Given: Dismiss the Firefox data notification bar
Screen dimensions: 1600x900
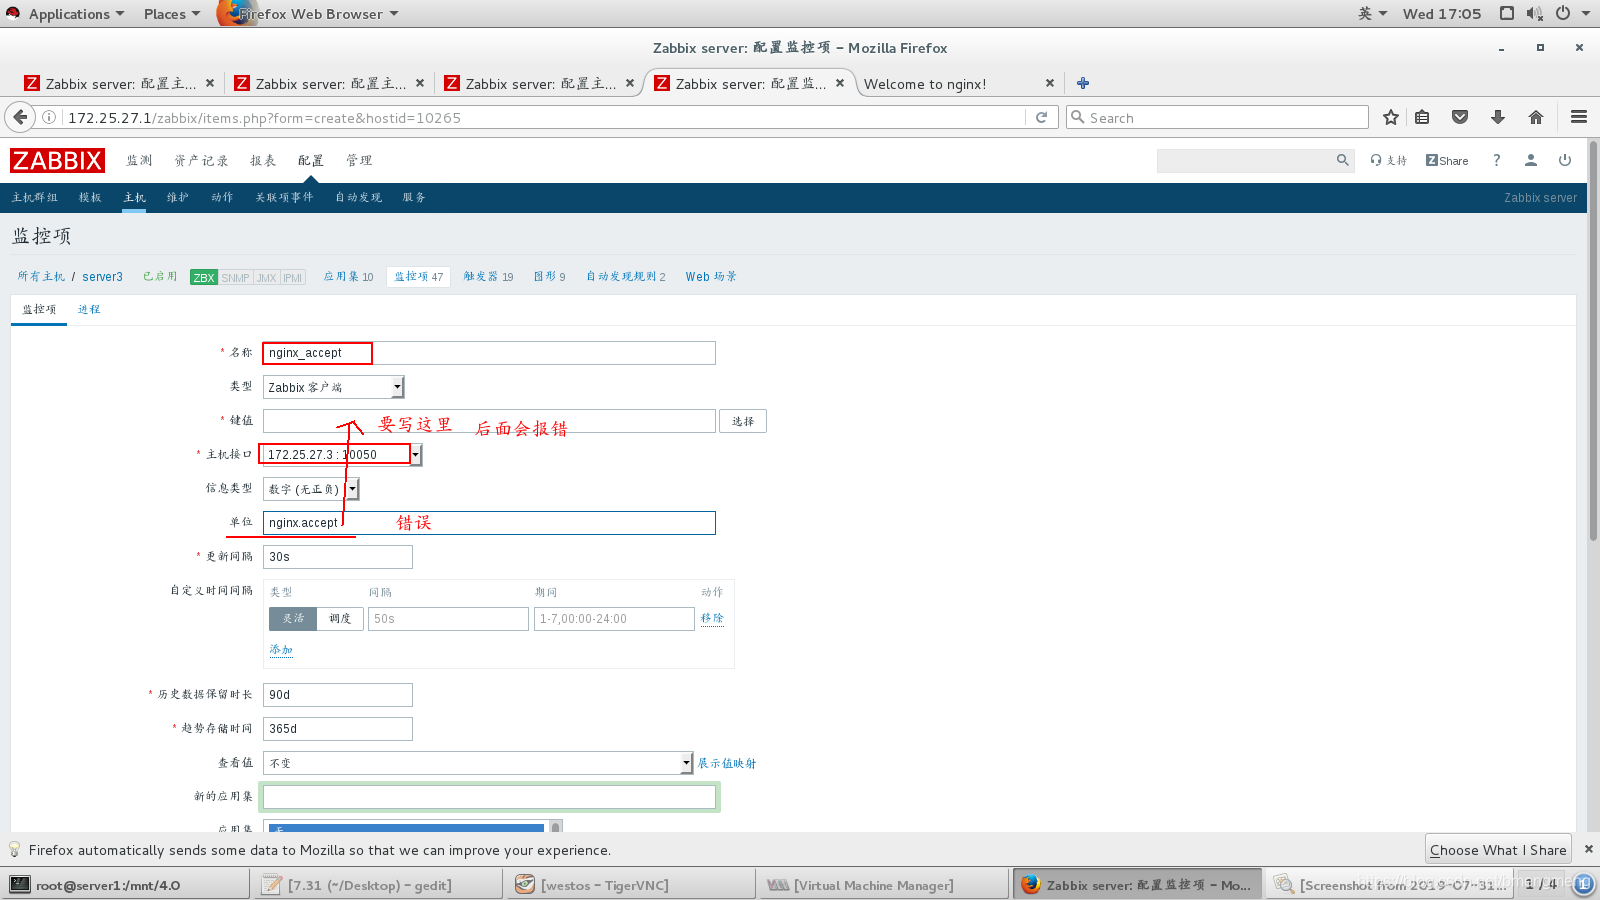Looking at the screenshot, I should 1589,849.
